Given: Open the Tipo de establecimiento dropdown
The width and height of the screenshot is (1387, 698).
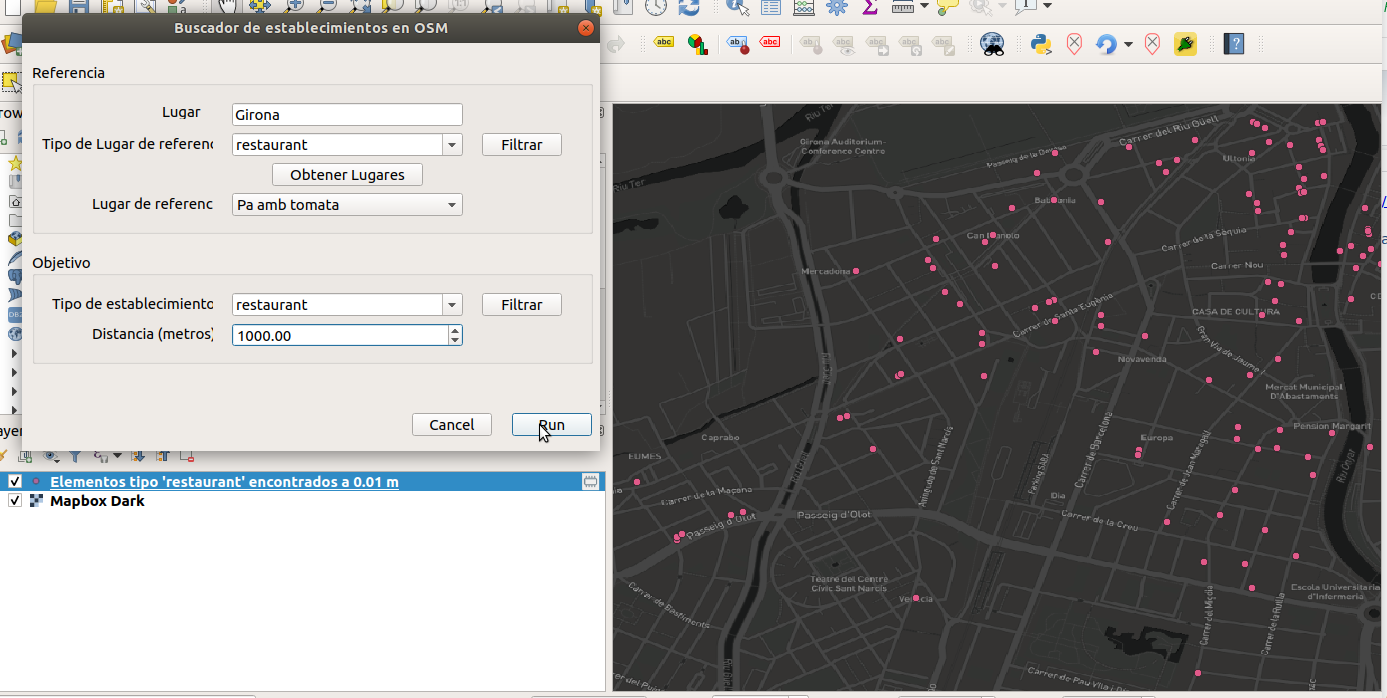Looking at the screenshot, I should (453, 305).
